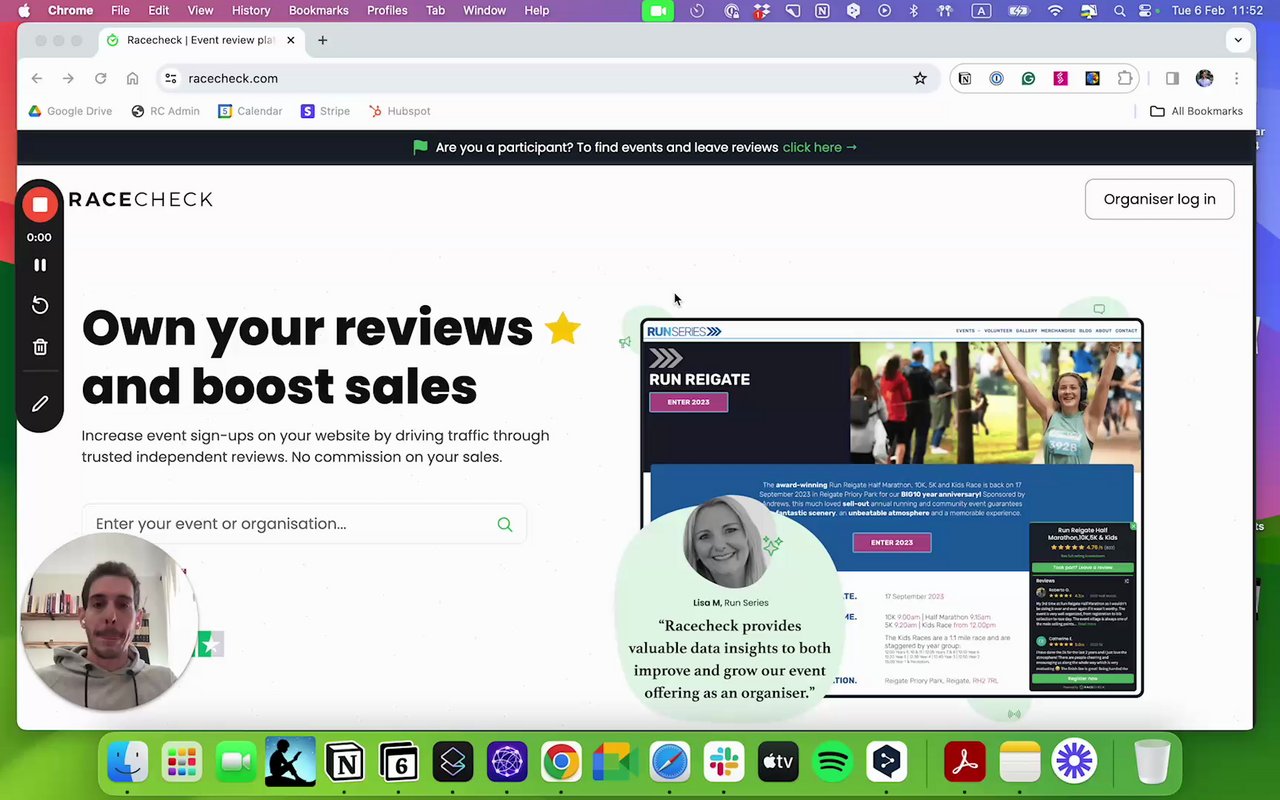This screenshot has height=800, width=1280.
Task: Click the magnifier icon in the event search box
Action: (505, 524)
